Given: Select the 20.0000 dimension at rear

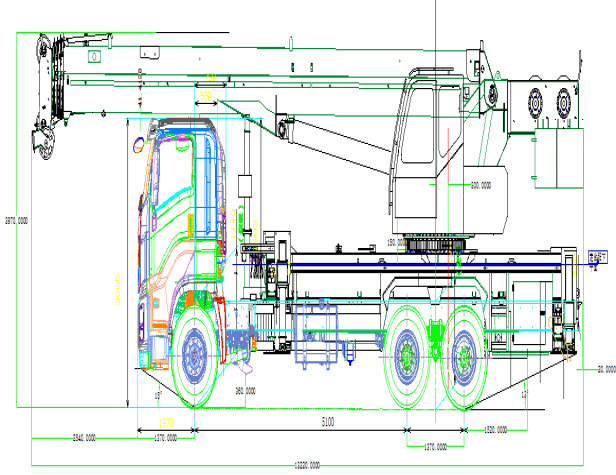Looking at the screenshot, I should click(607, 369).
